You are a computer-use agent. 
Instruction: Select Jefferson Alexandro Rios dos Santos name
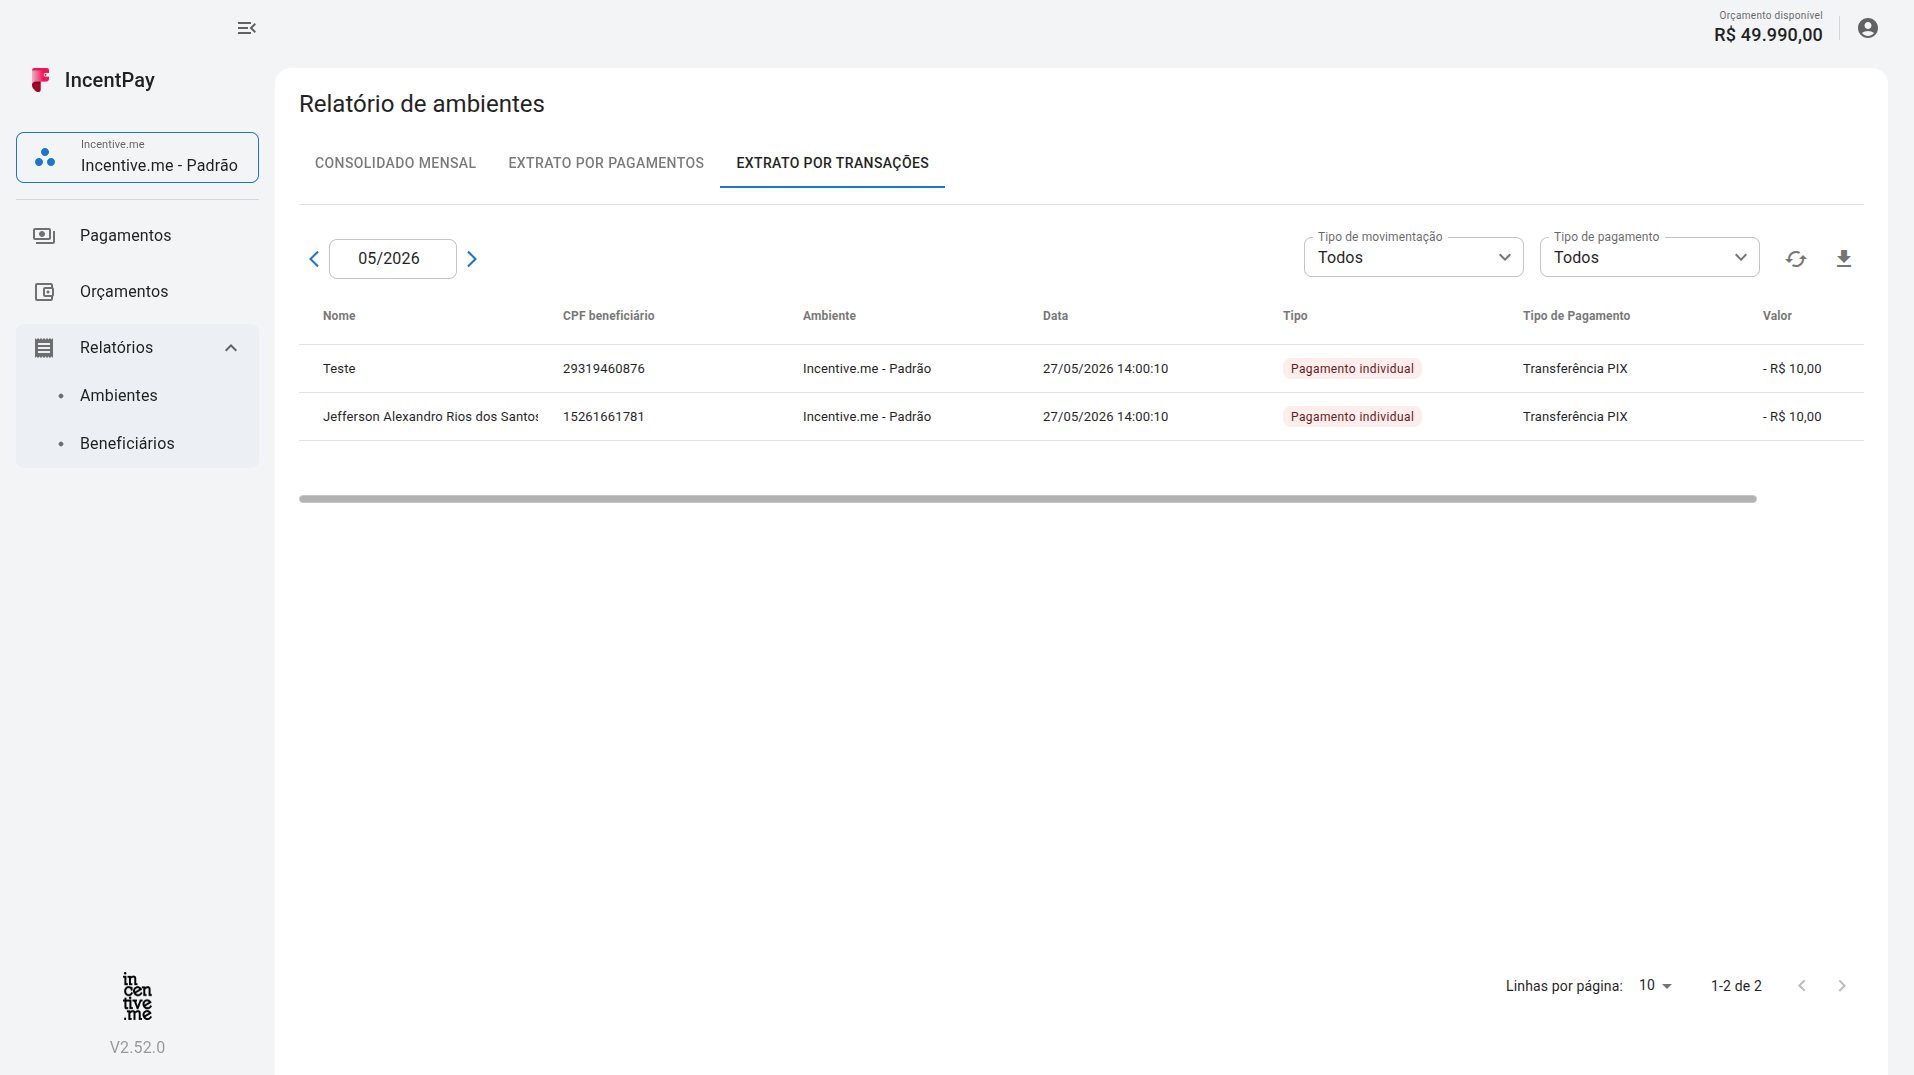click(x=430, y=417)
